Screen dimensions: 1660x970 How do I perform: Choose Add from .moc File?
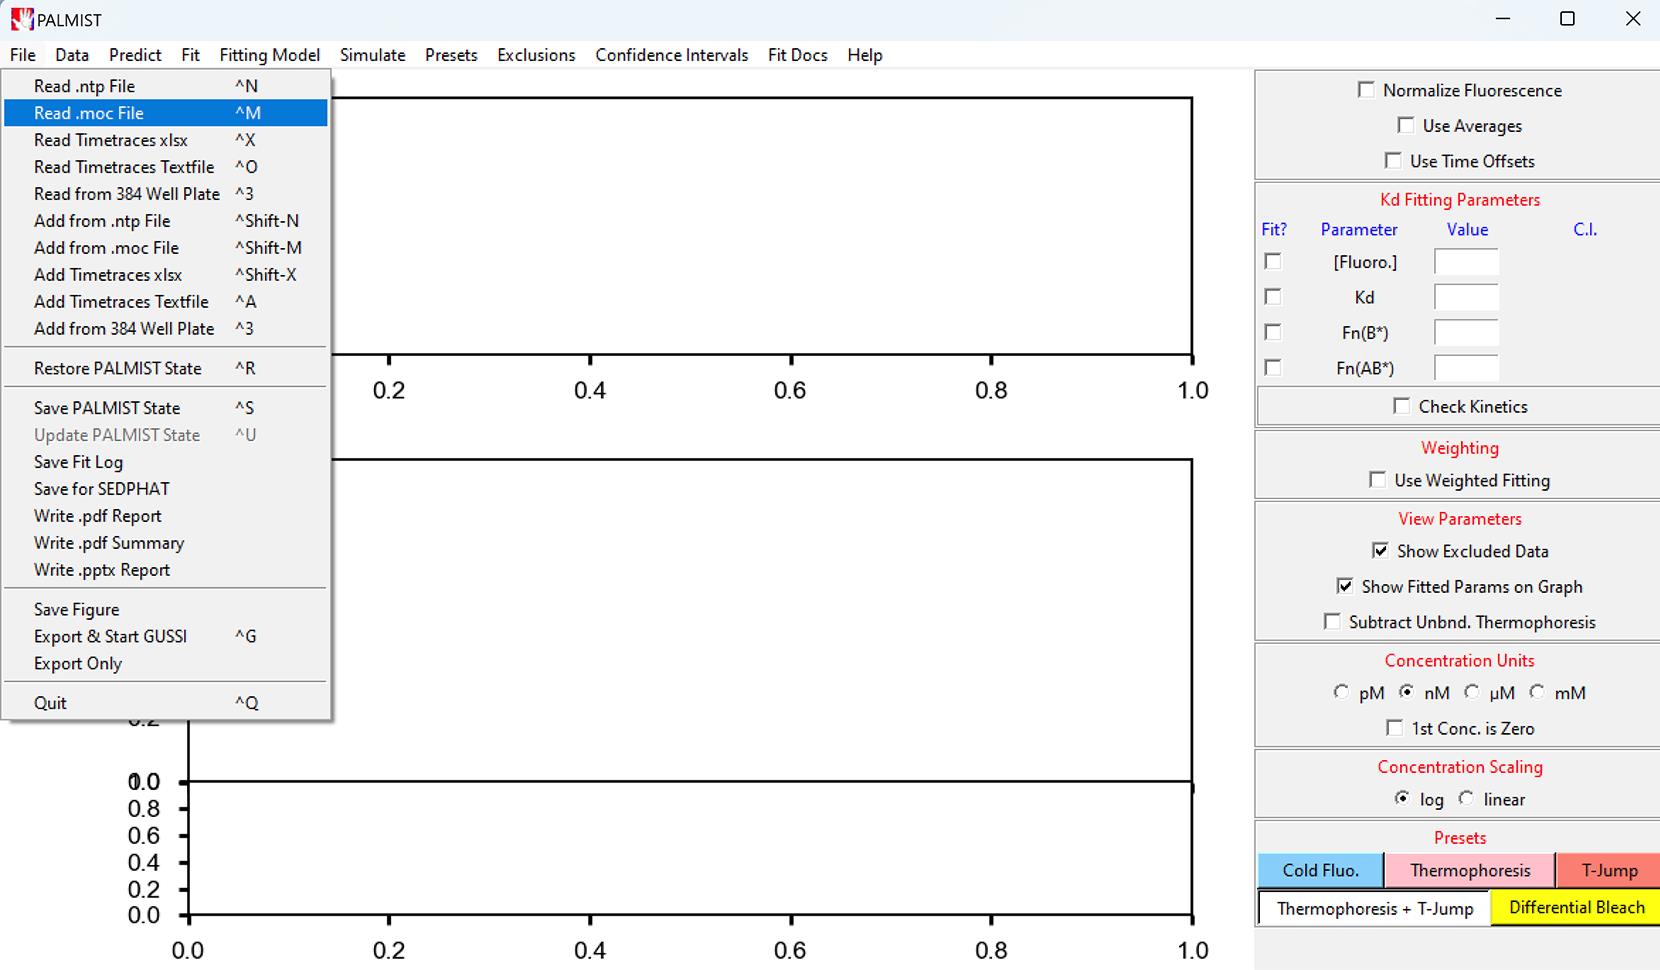pos(165,248)
